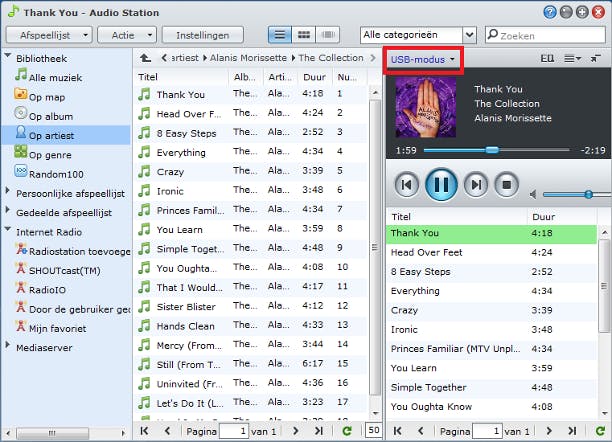Pause the current song

click(x=441, y=185)
